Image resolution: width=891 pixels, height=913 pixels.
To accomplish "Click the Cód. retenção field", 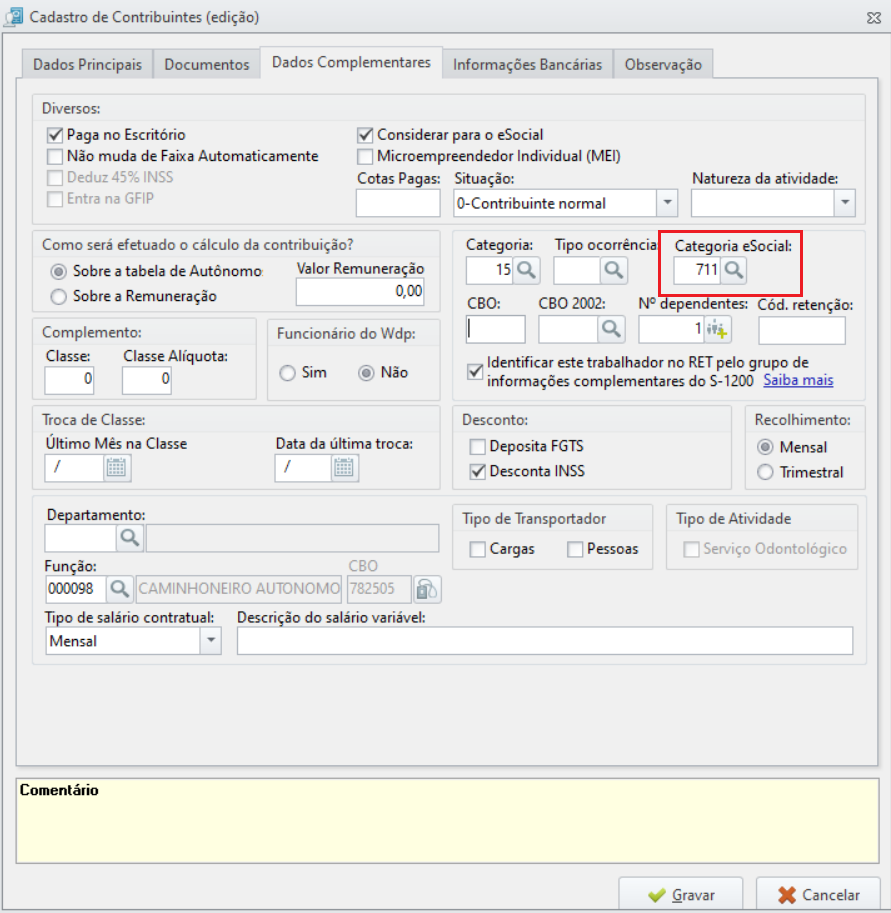I will [x=802, y=331].
